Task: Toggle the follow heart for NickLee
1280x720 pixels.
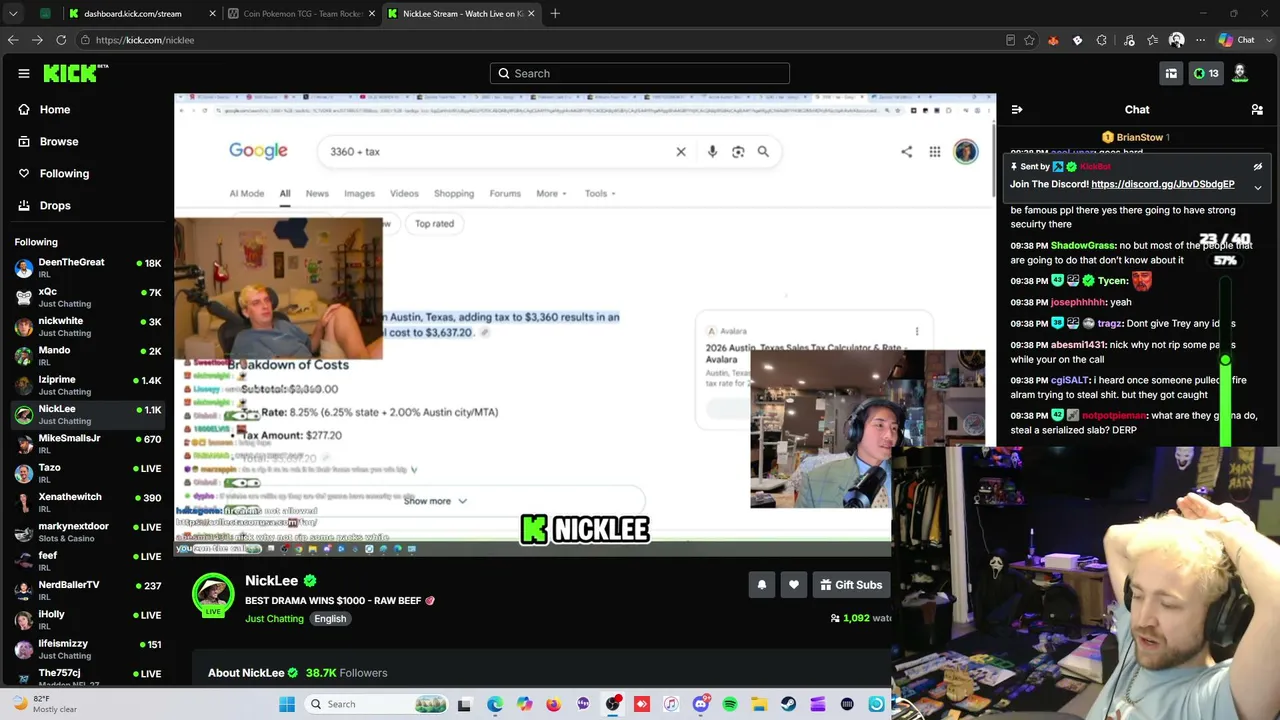Action: click(794, 585)
